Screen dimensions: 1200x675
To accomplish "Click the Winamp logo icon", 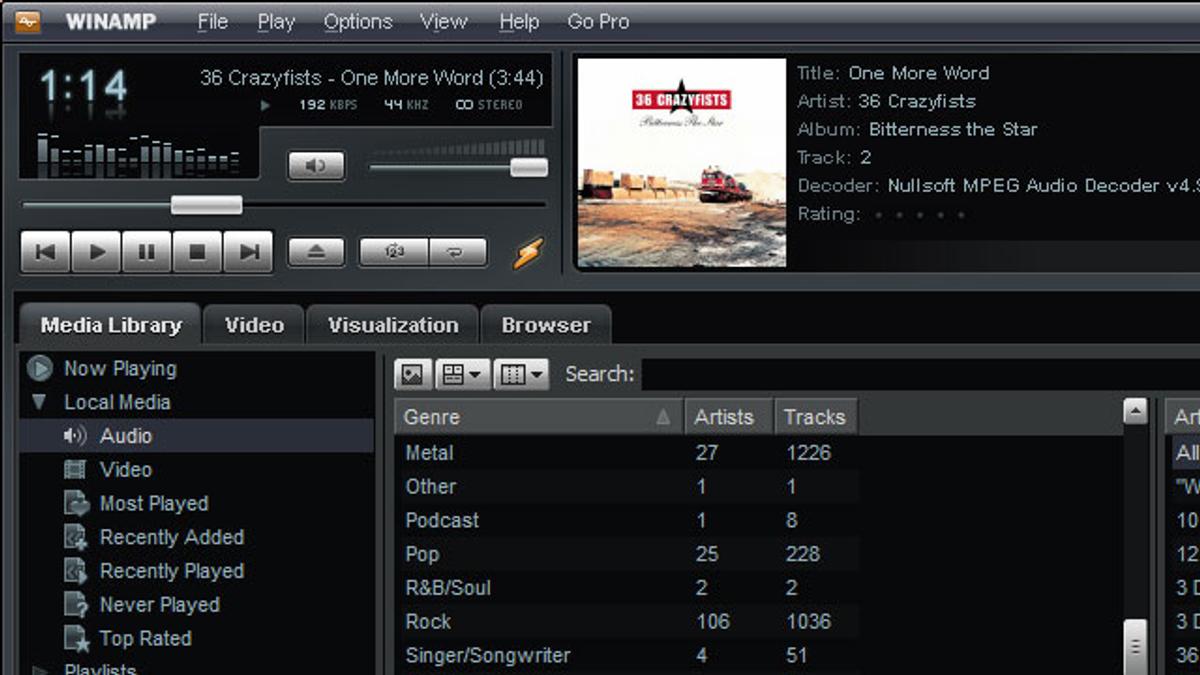I will 28,21.
